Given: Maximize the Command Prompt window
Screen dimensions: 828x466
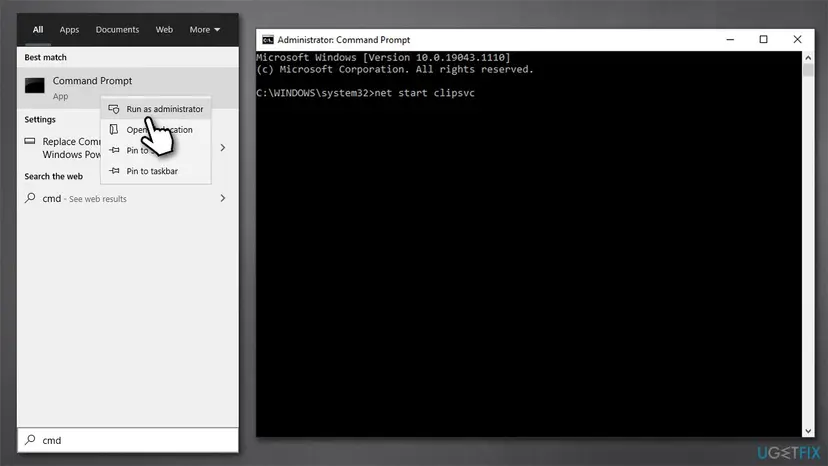Looking at the screenshot, I should coord(764,40).
